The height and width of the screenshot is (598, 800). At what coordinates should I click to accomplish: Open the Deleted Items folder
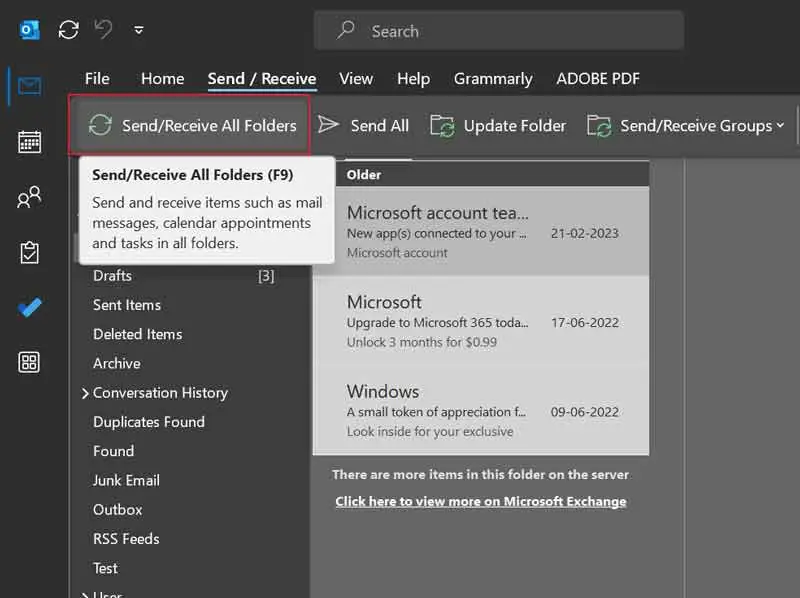tap(137, 334)
